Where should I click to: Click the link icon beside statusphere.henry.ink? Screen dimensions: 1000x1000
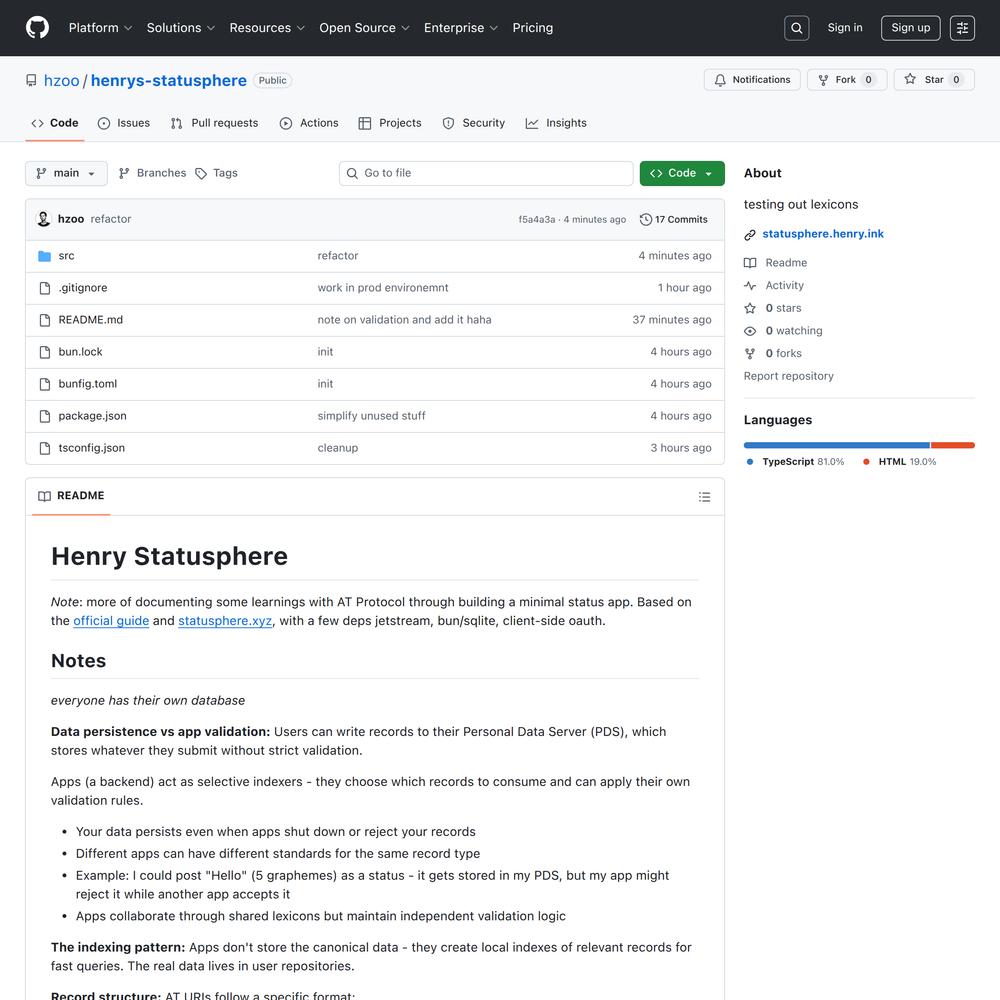[x=750, y=235]
